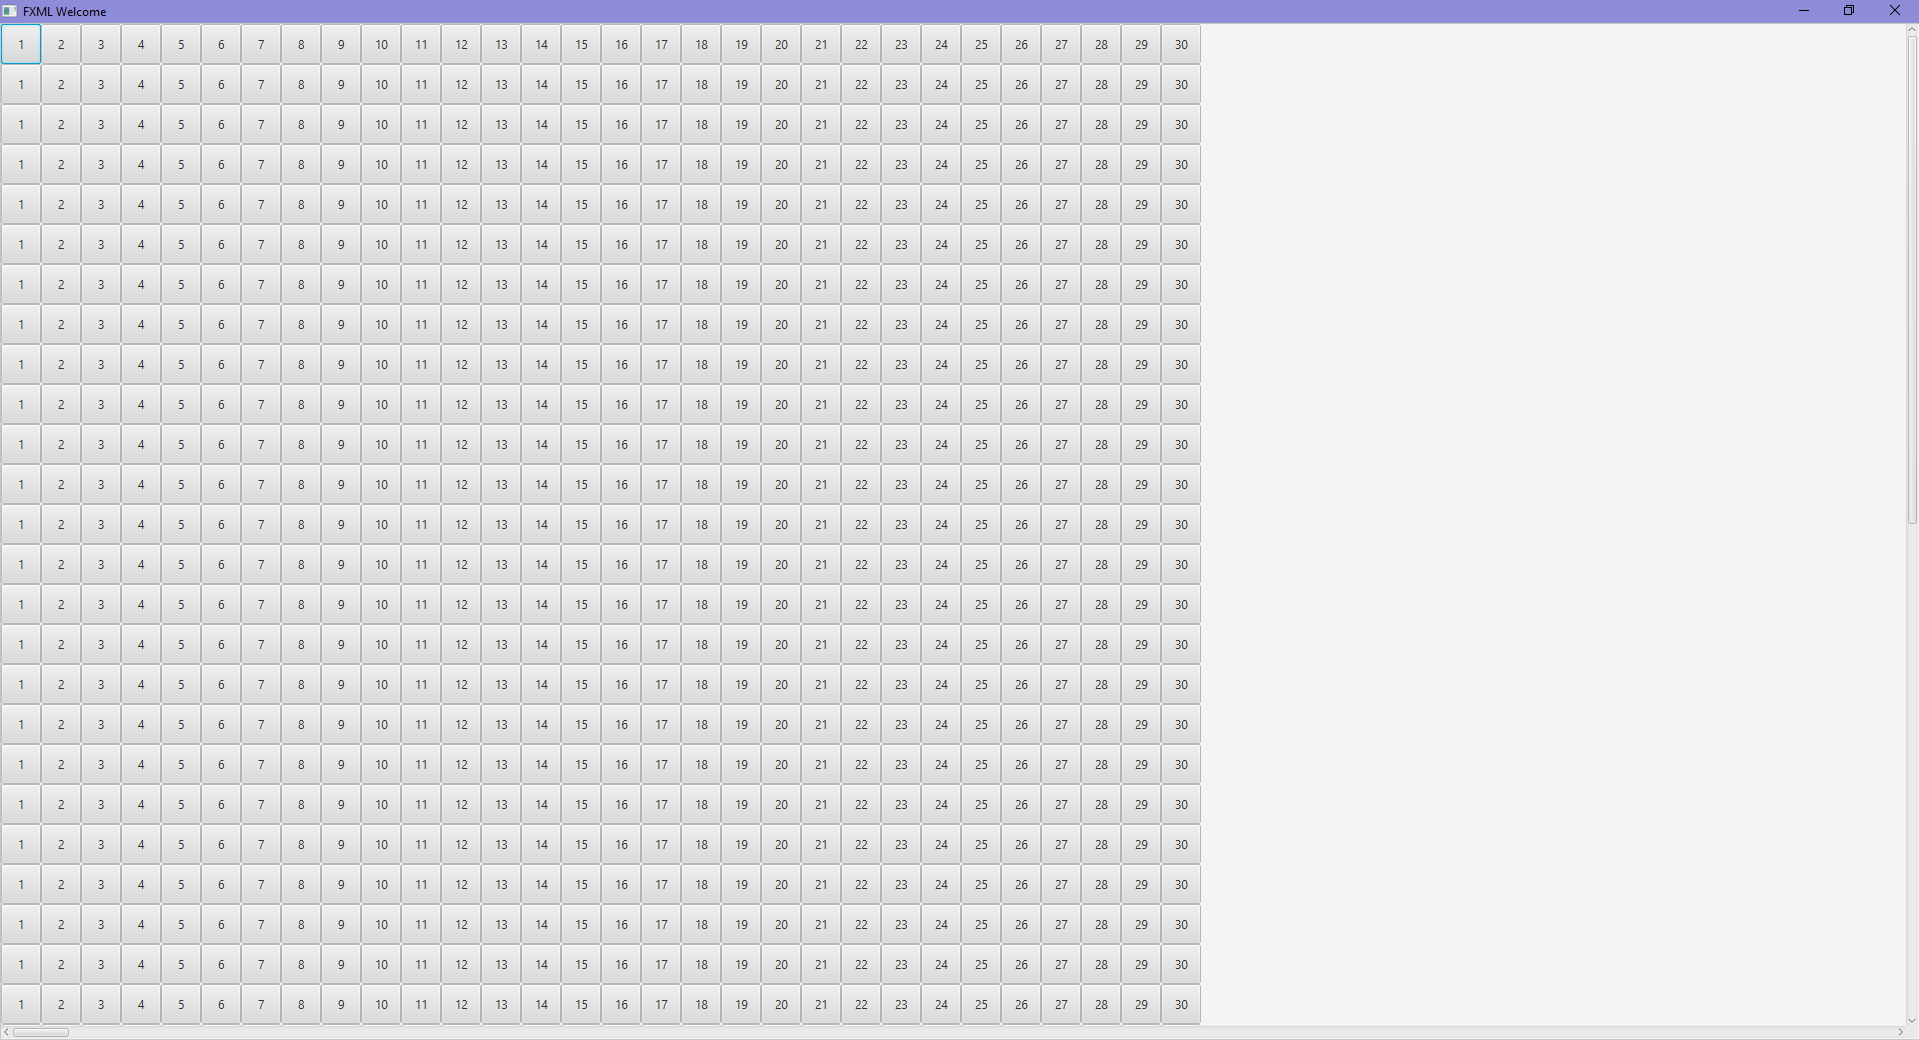Select button 4 in the last row
This screenshot has width=1919, height=1040.
141,1004
